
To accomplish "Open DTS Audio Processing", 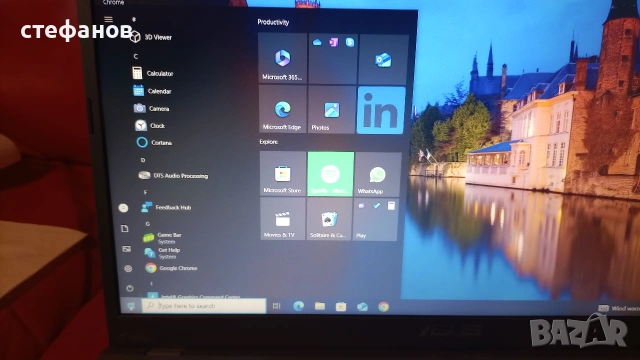I will pos(173,176).
